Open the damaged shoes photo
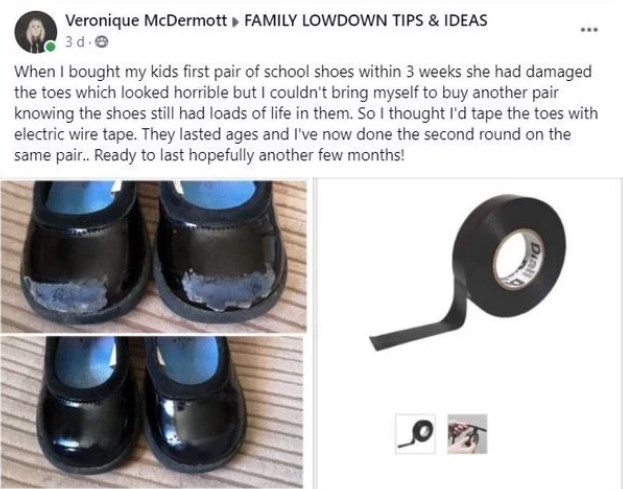This screenshot has height=489, width=623. tap(153, 257)
